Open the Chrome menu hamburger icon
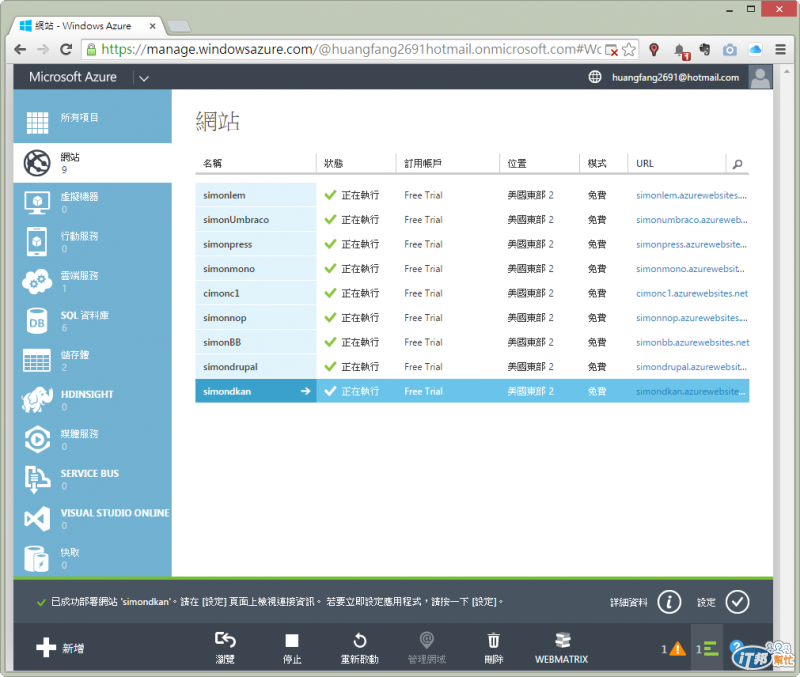This screenshot has height=677, width=800. point(780,49)
